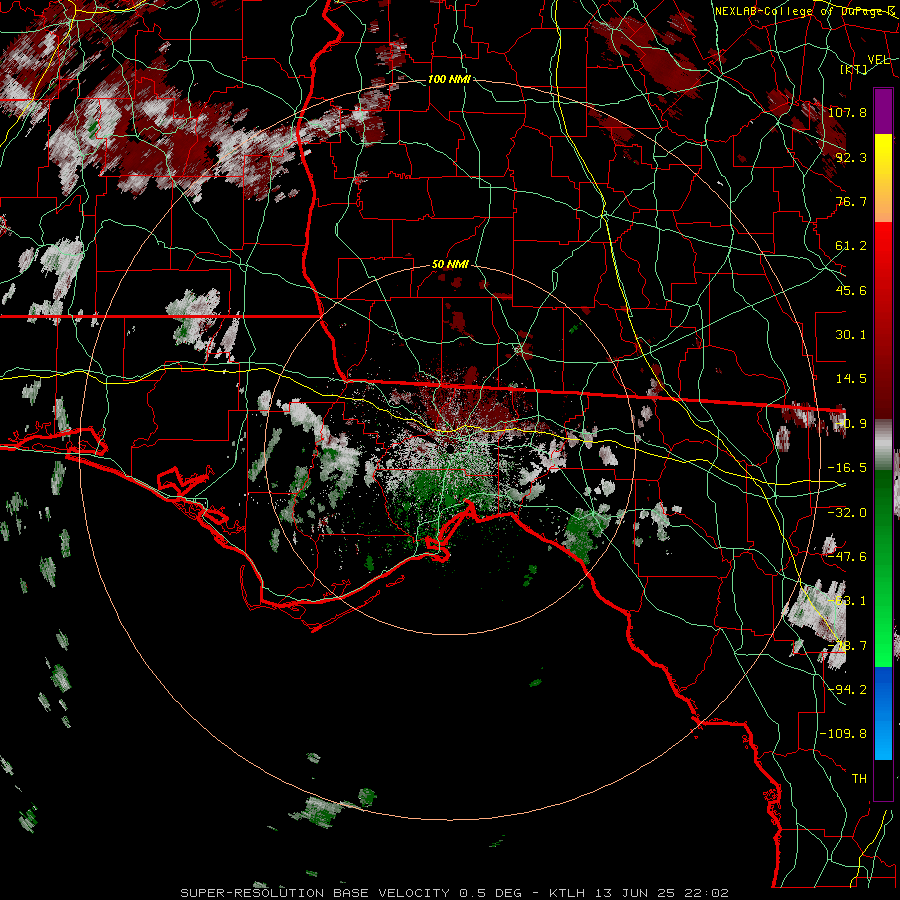Click the 14.5 legend value
900x900 pixels.
pos(851,379)
